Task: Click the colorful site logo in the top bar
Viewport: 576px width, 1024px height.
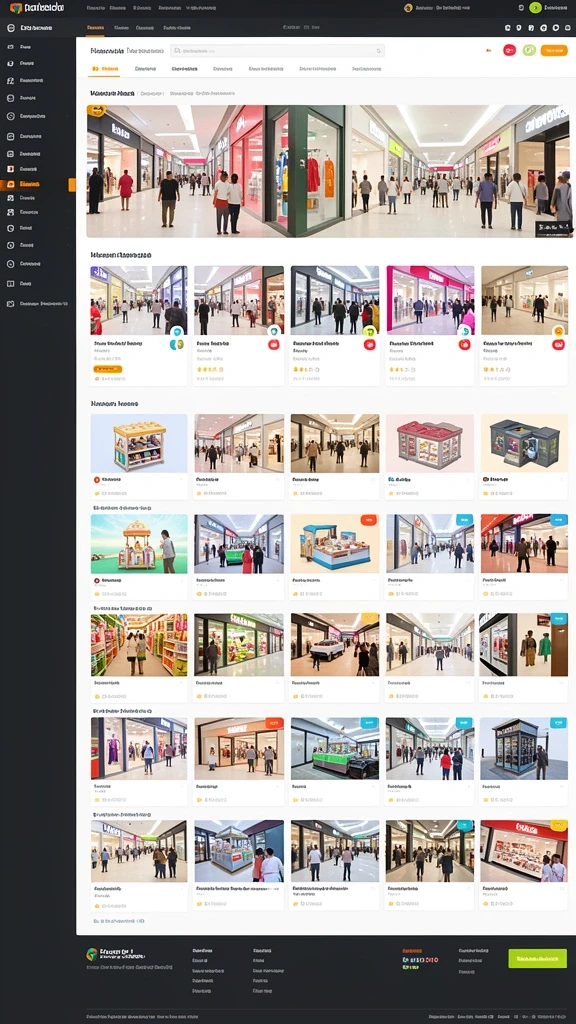Action: pos(16,8)
